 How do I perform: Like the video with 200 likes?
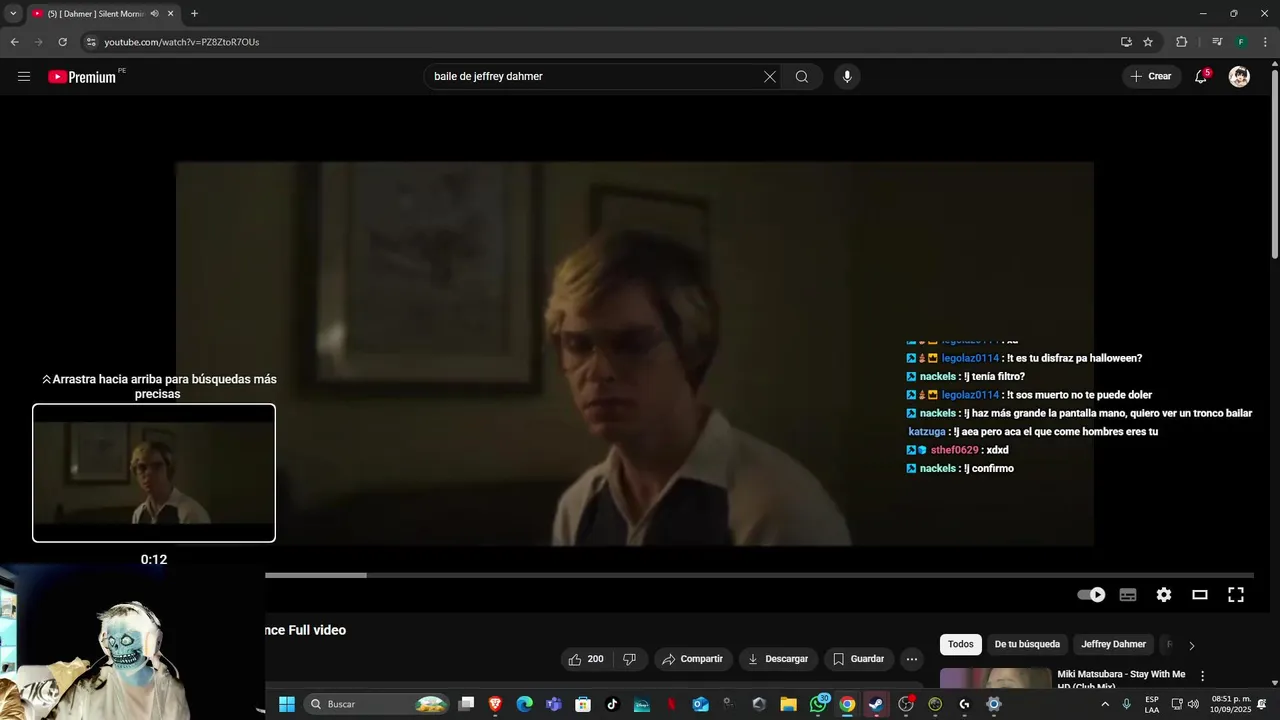pos(585,659)
